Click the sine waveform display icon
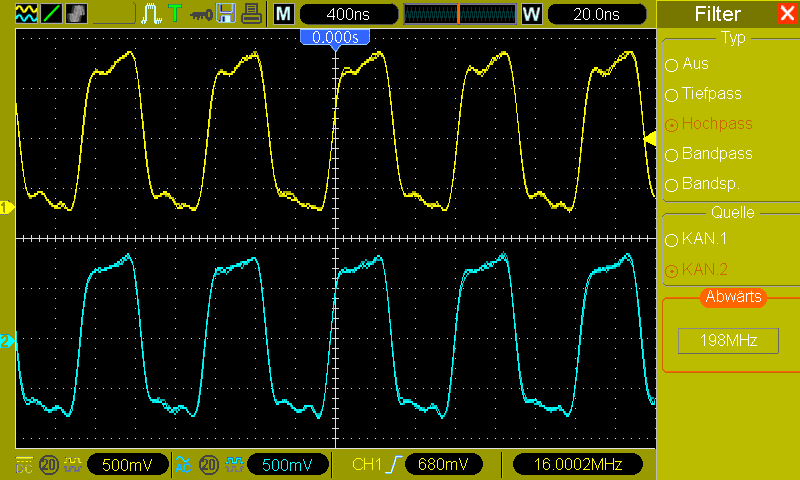The image size is (800, 480). [x=26, y=14]
